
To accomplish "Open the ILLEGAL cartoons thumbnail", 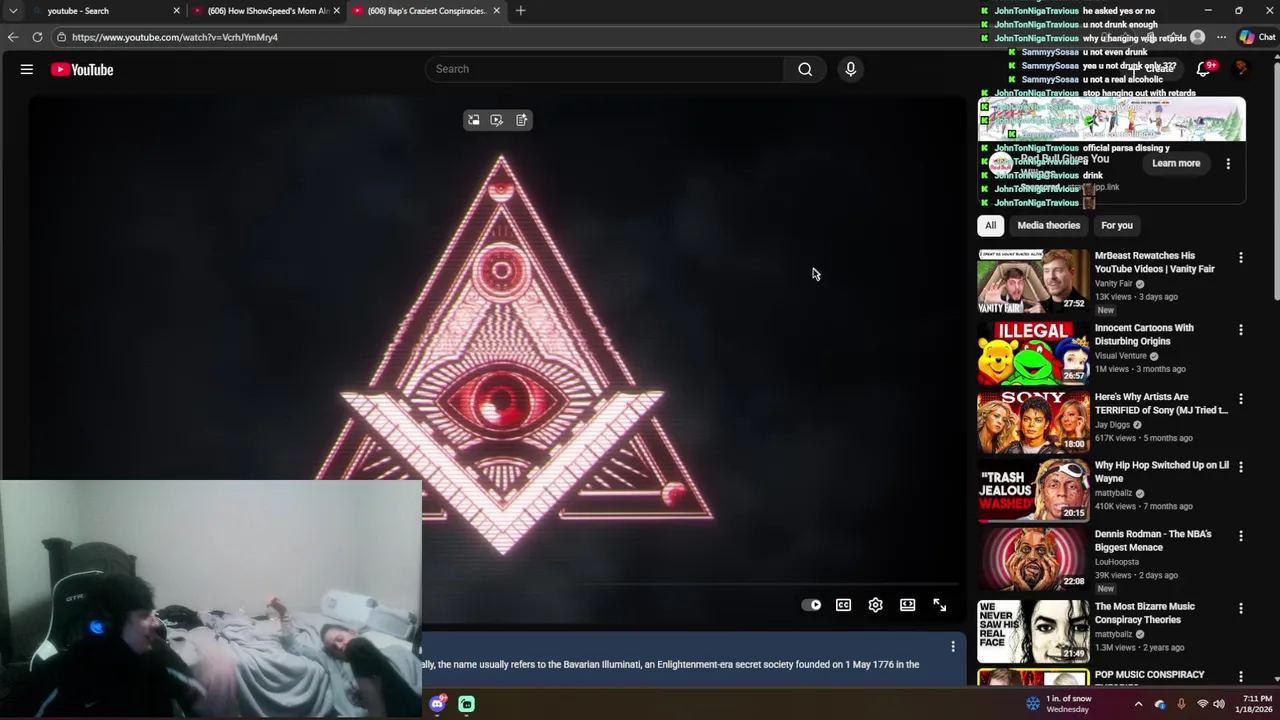I will point(1033,353).
